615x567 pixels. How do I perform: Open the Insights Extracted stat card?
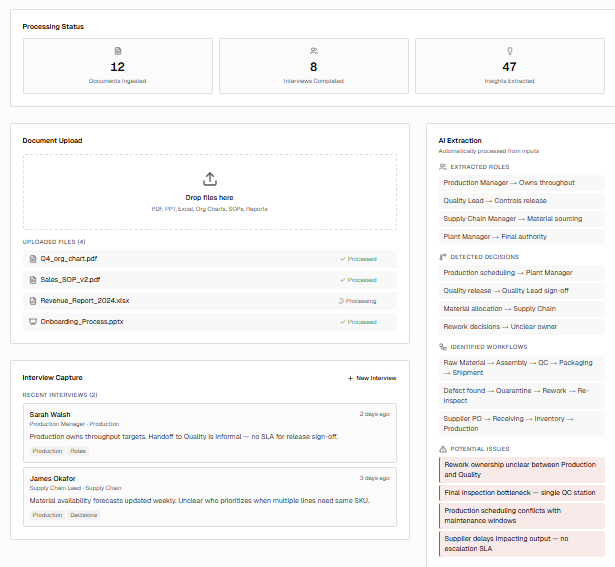coord(510,66)
